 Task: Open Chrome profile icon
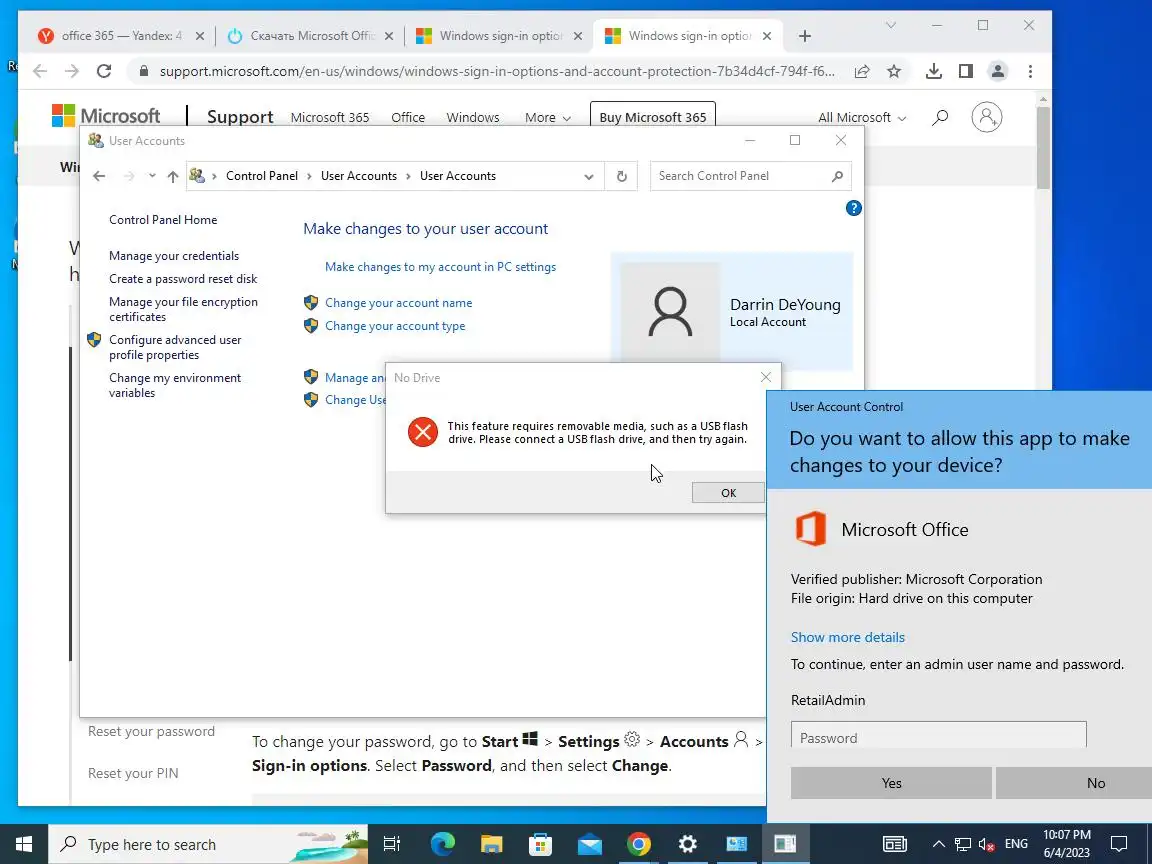click(998, 71)
